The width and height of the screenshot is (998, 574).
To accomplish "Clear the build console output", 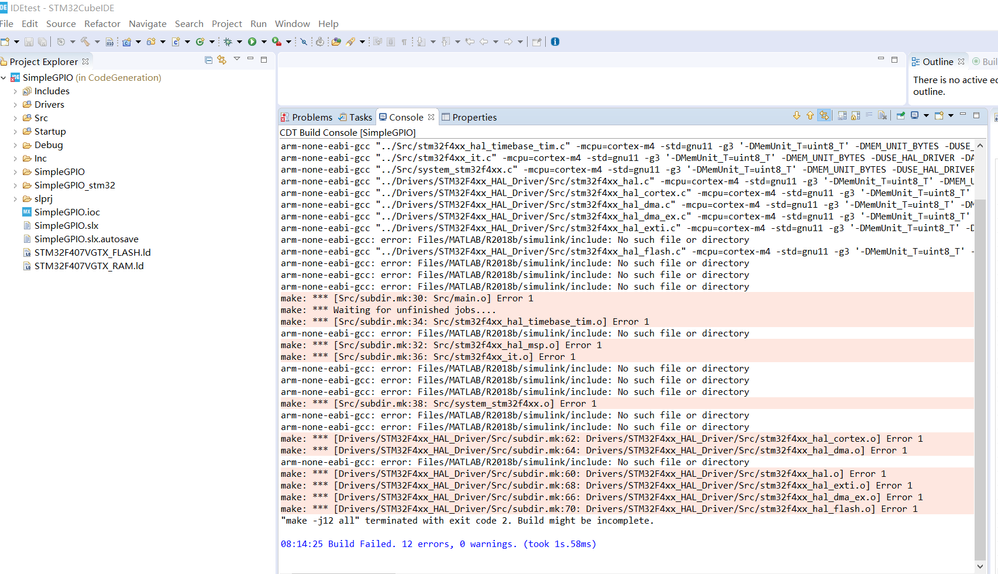I will (x=882, y=116).
